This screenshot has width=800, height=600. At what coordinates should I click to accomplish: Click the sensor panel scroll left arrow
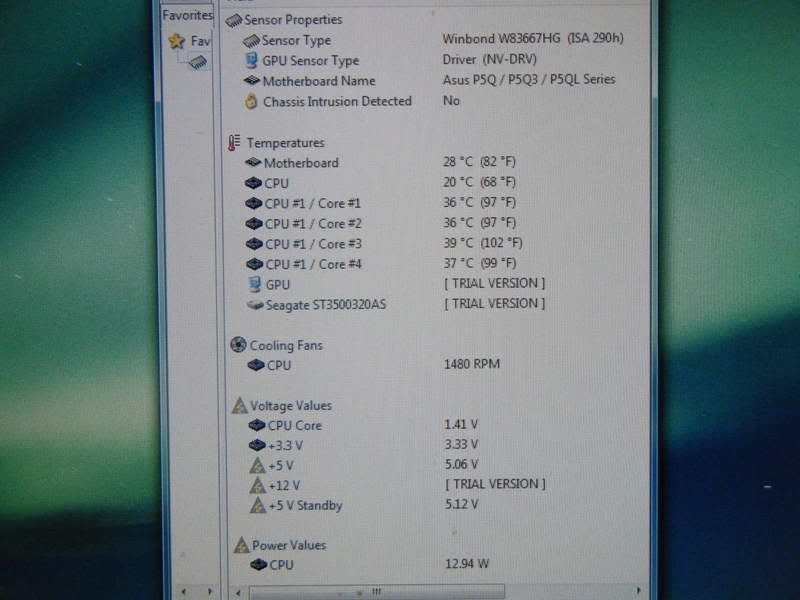[x=238, y=592]
